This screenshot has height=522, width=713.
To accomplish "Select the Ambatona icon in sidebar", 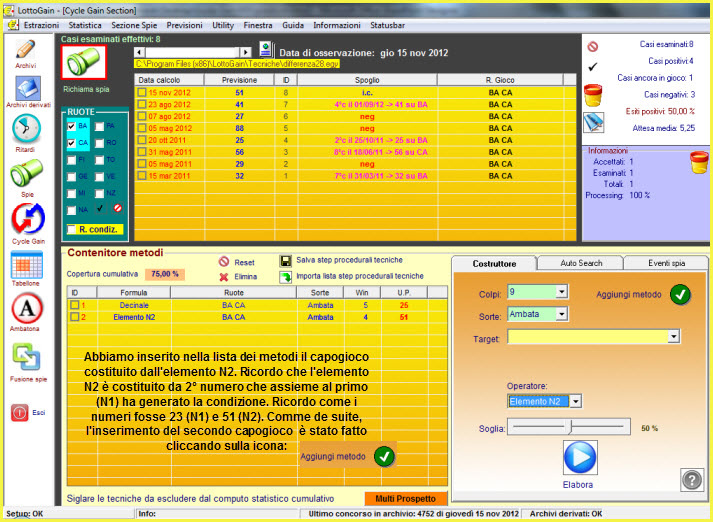I will pos(26,308).
